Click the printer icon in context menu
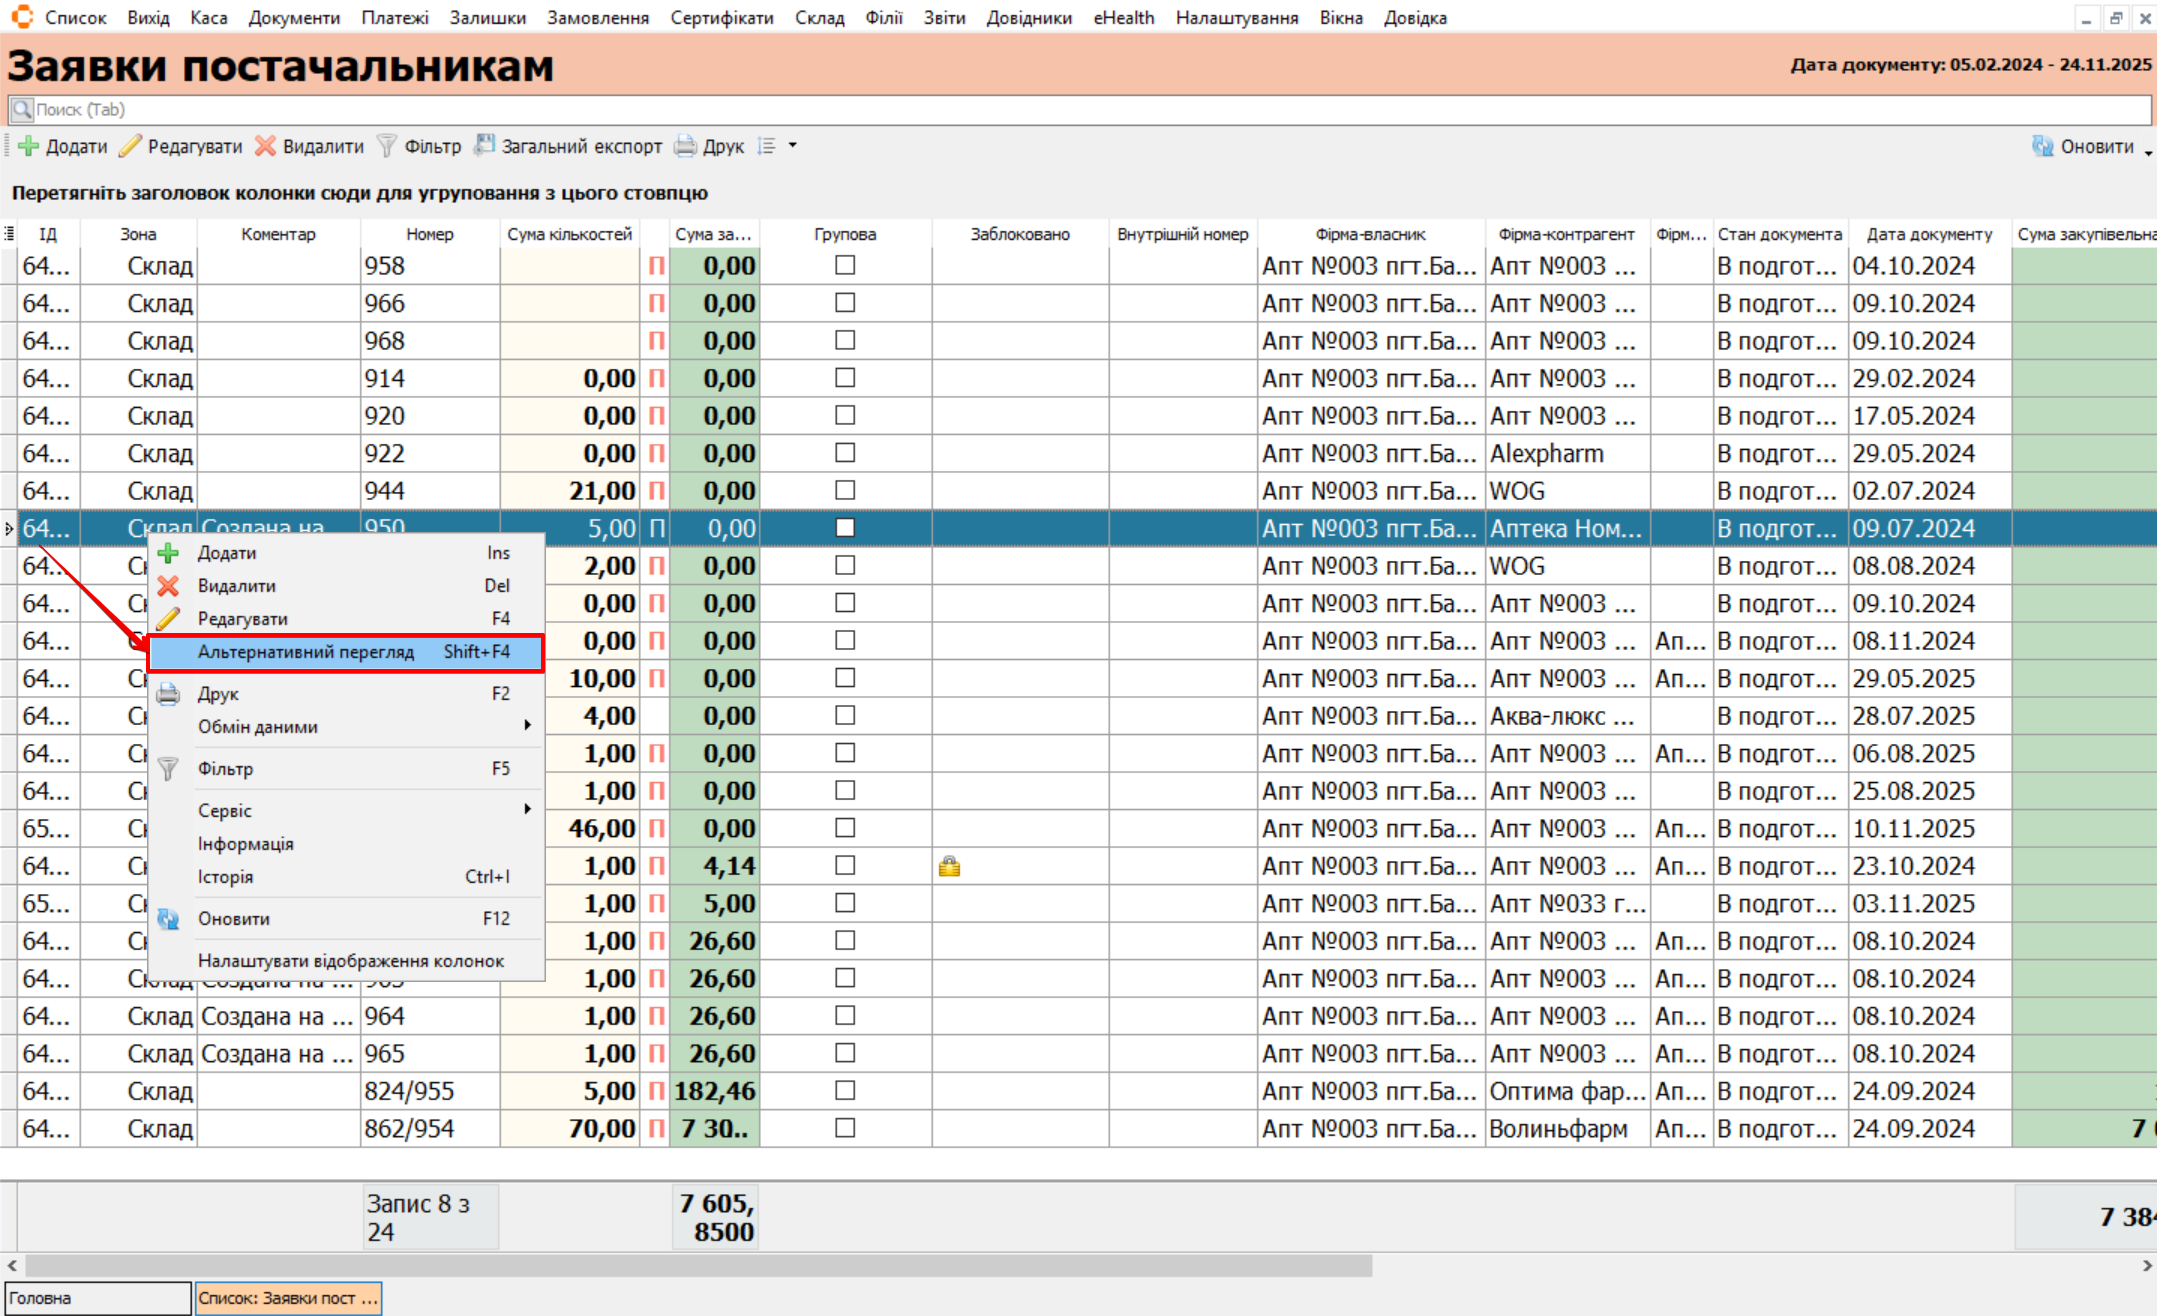The width and height of the screenshot is (2157, 1316). [x=168, y=694]
